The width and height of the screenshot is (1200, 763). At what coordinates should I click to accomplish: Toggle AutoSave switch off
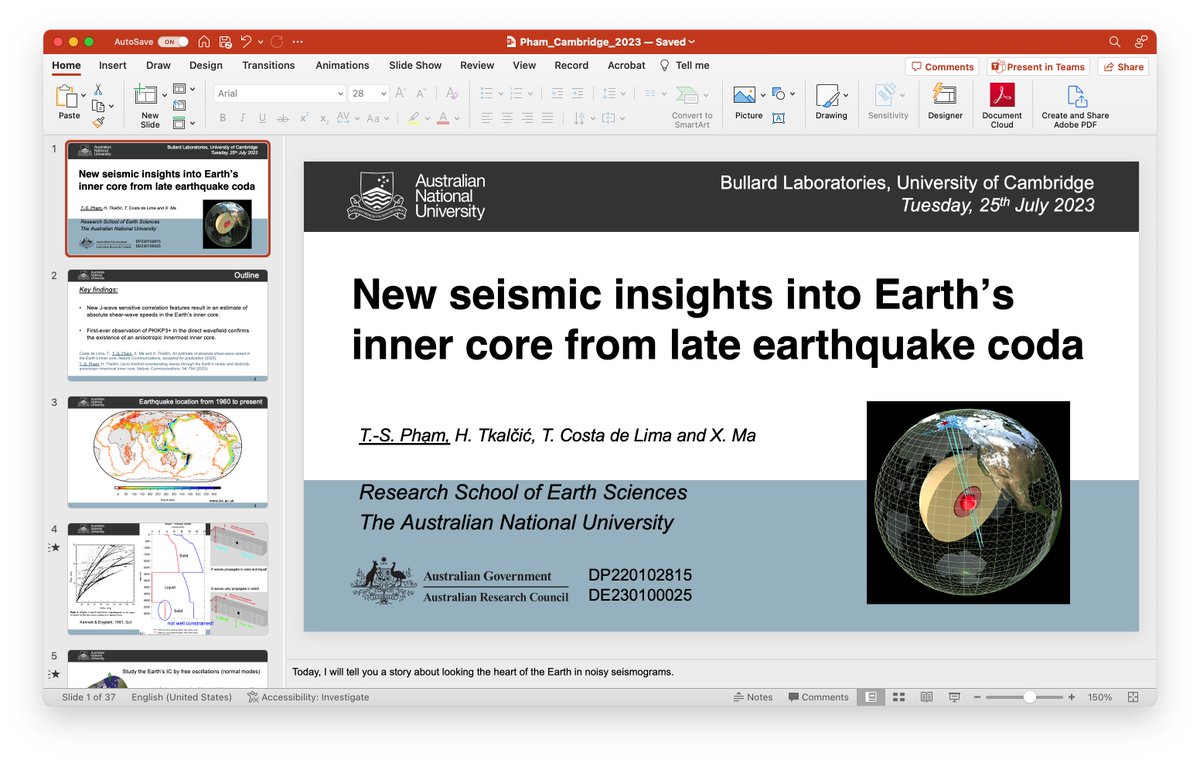173,42
